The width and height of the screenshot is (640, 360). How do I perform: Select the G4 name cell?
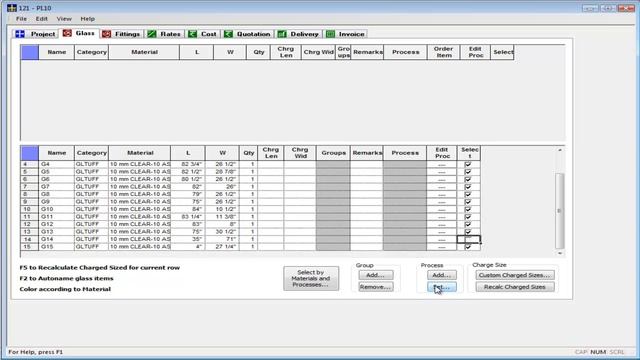pyautogui.click(x=56, y=164)
